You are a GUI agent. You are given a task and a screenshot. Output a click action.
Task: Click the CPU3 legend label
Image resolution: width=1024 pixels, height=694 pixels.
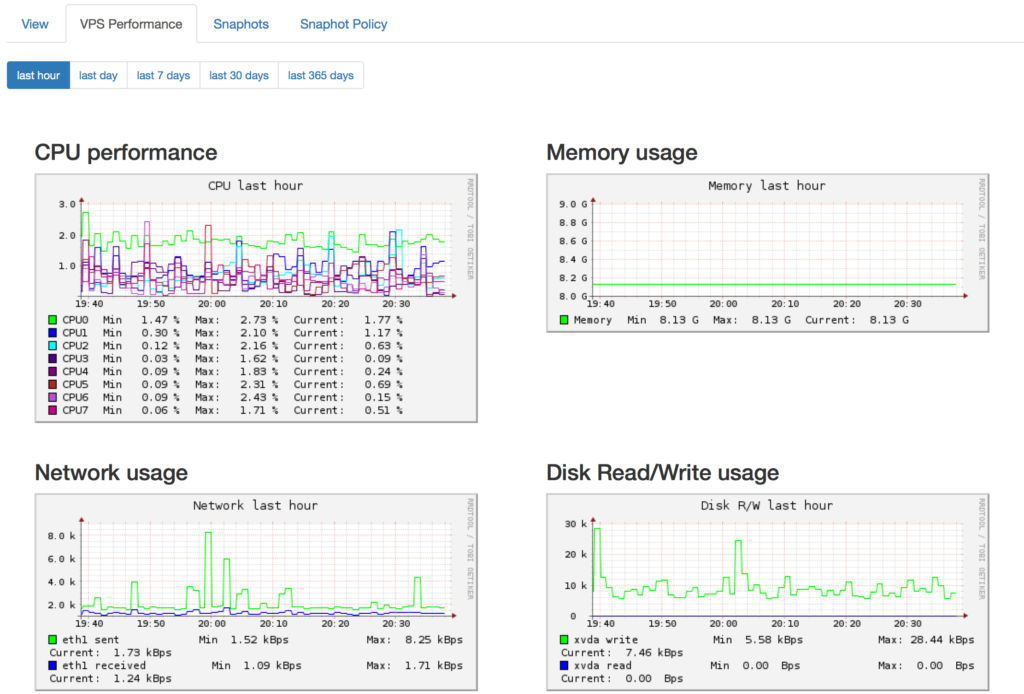click(x=75, y=358)
